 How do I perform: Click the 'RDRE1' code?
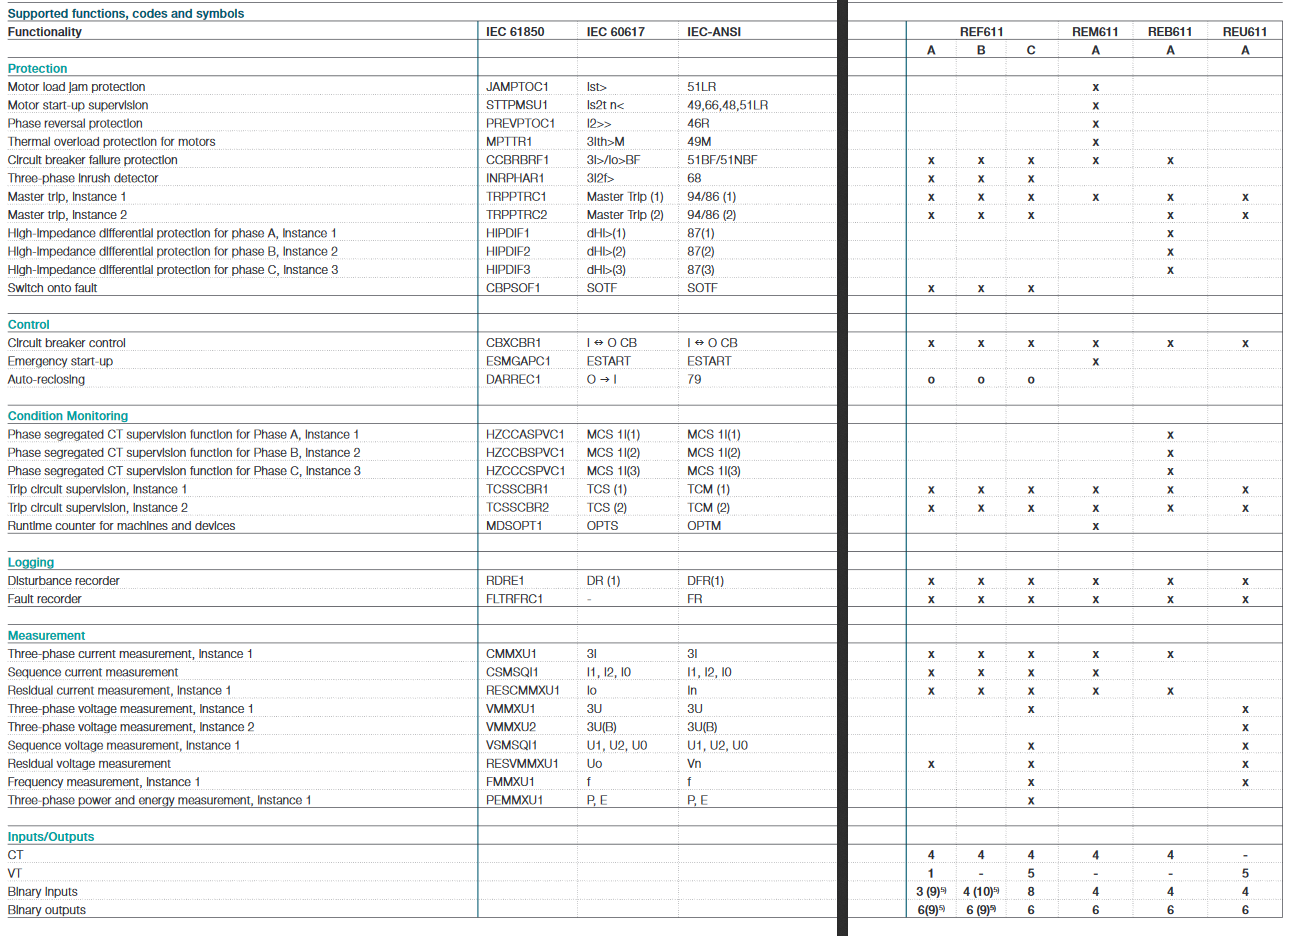(505, 581)
